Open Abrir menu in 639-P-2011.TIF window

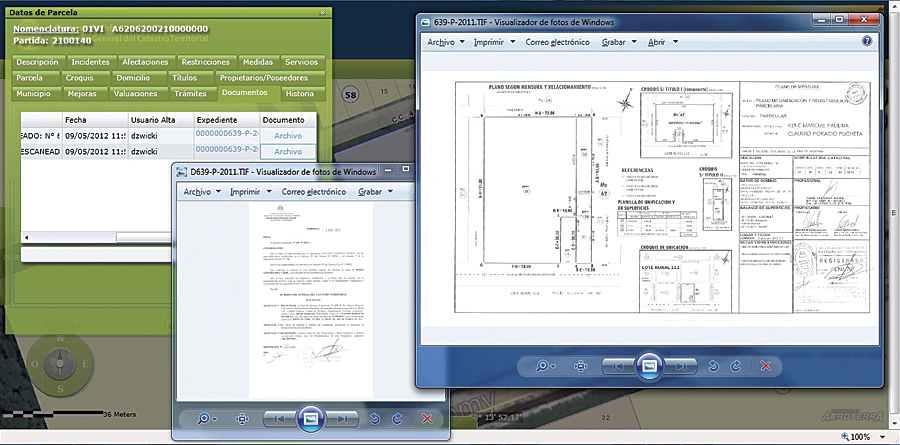(662, 42)
